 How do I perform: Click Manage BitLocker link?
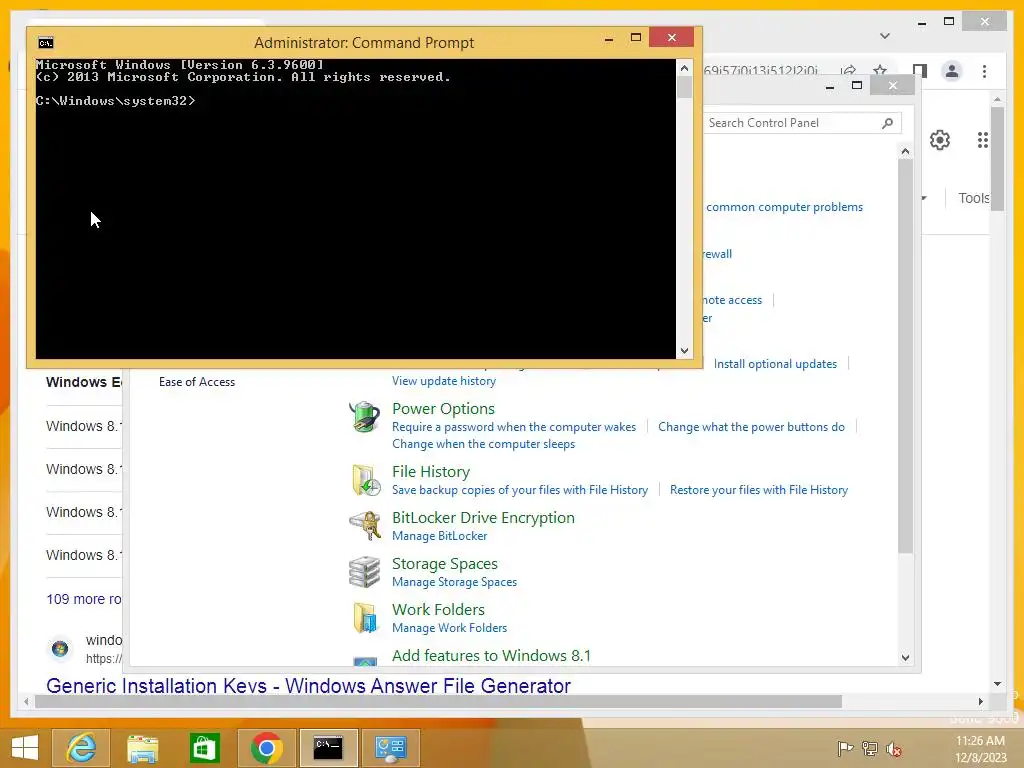tap(440, 536)
